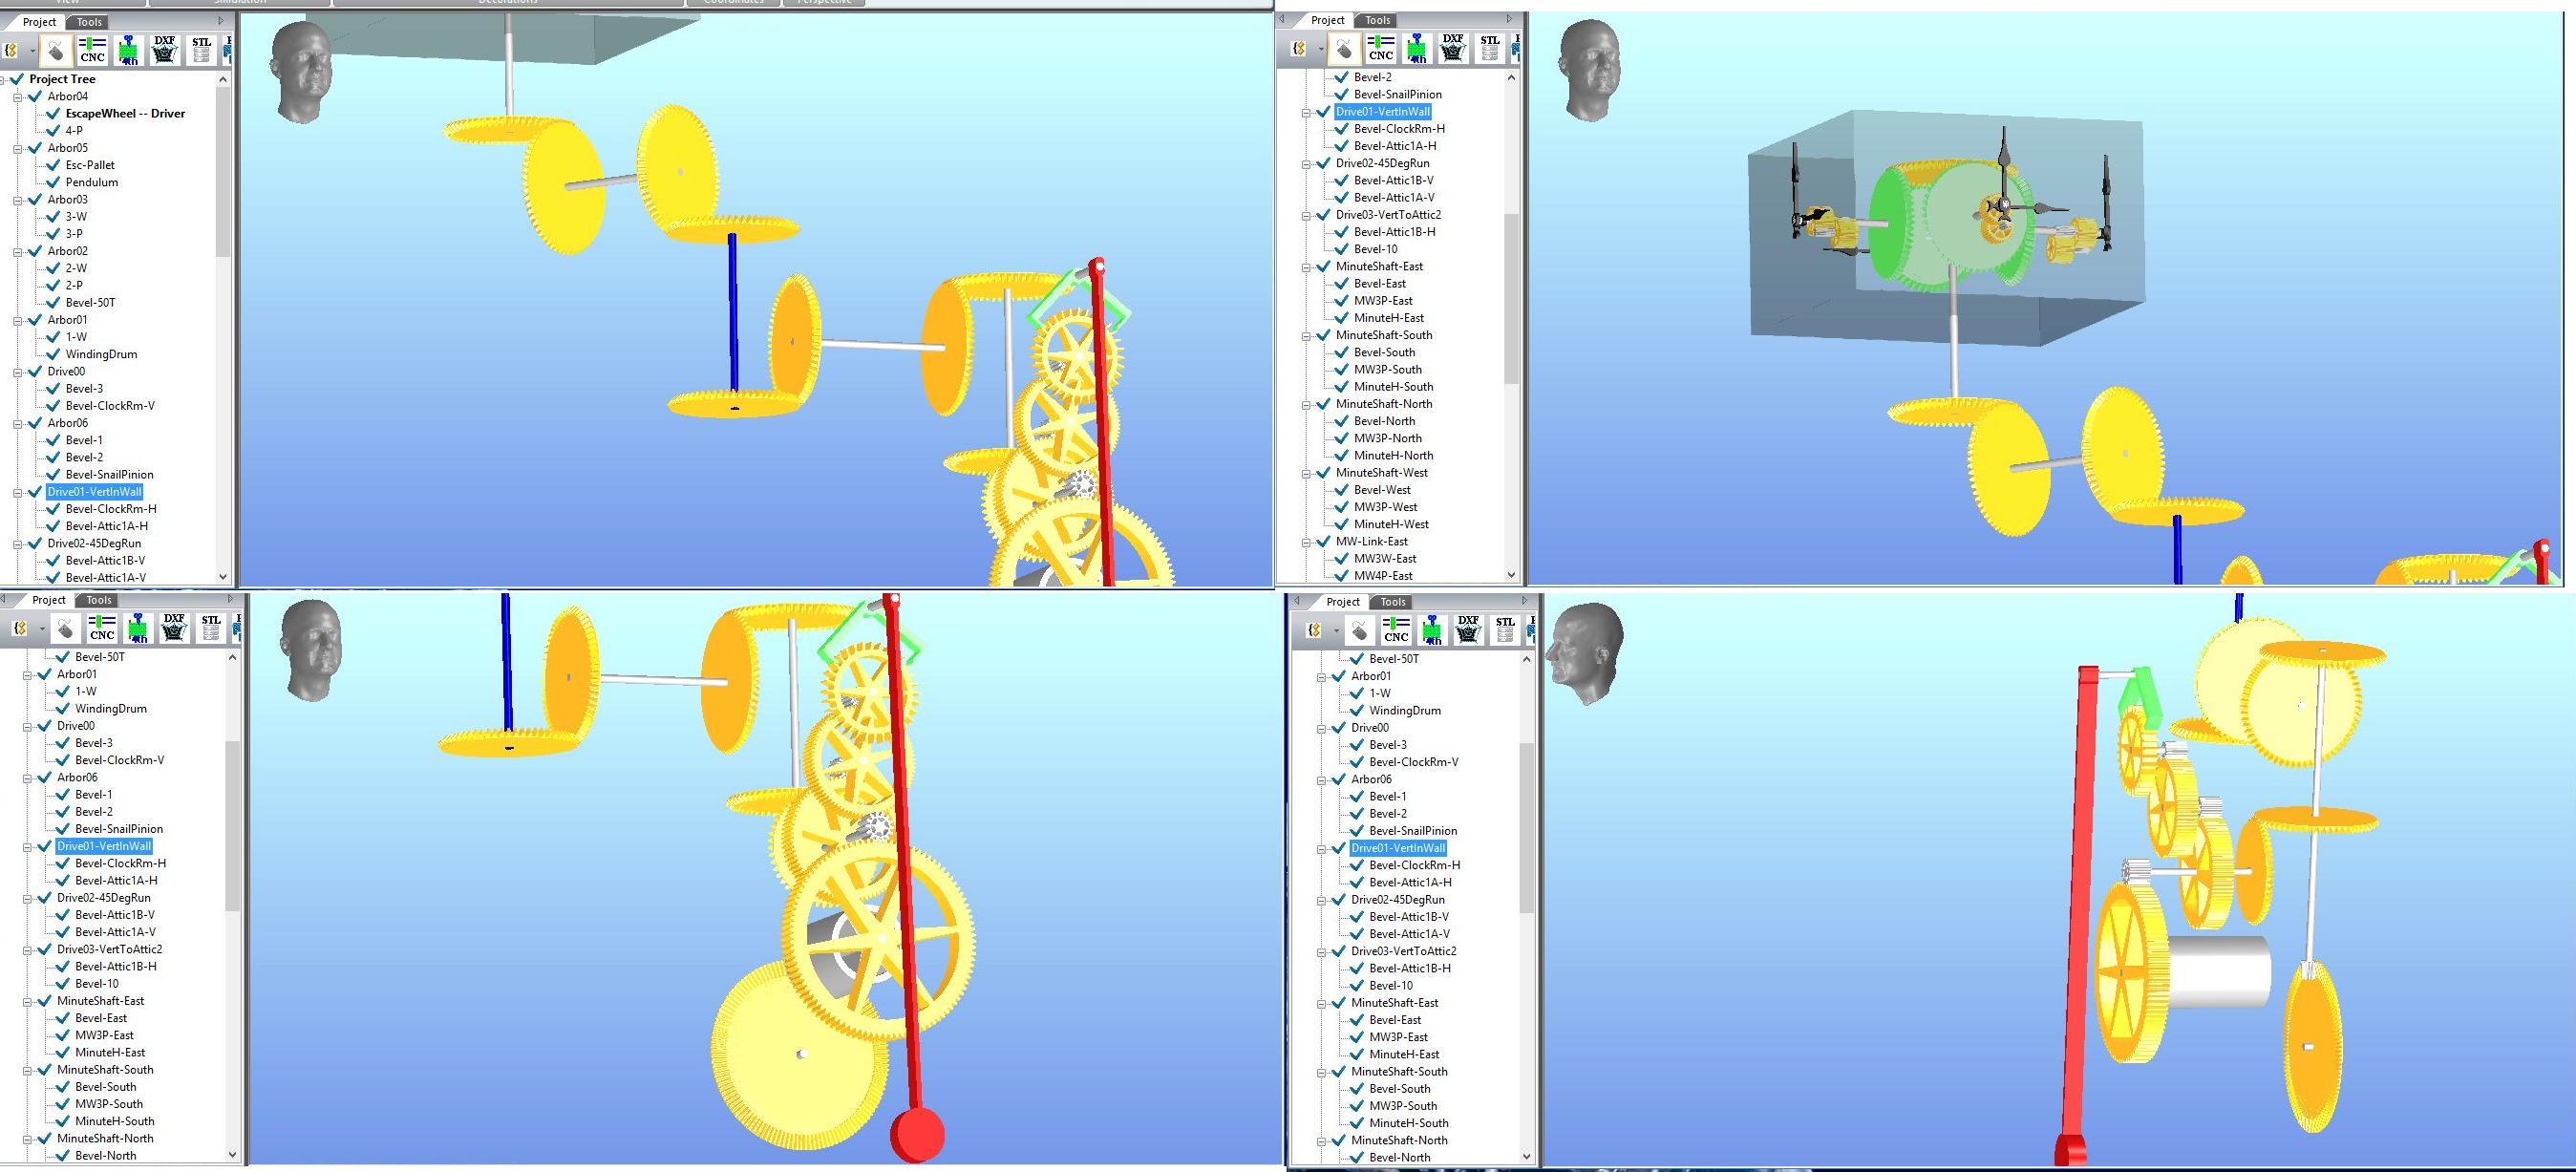Screen dimensions: 2576x1172
Task: Select mouse pointer tool above Project Tree root
Action: coord(56,50)
